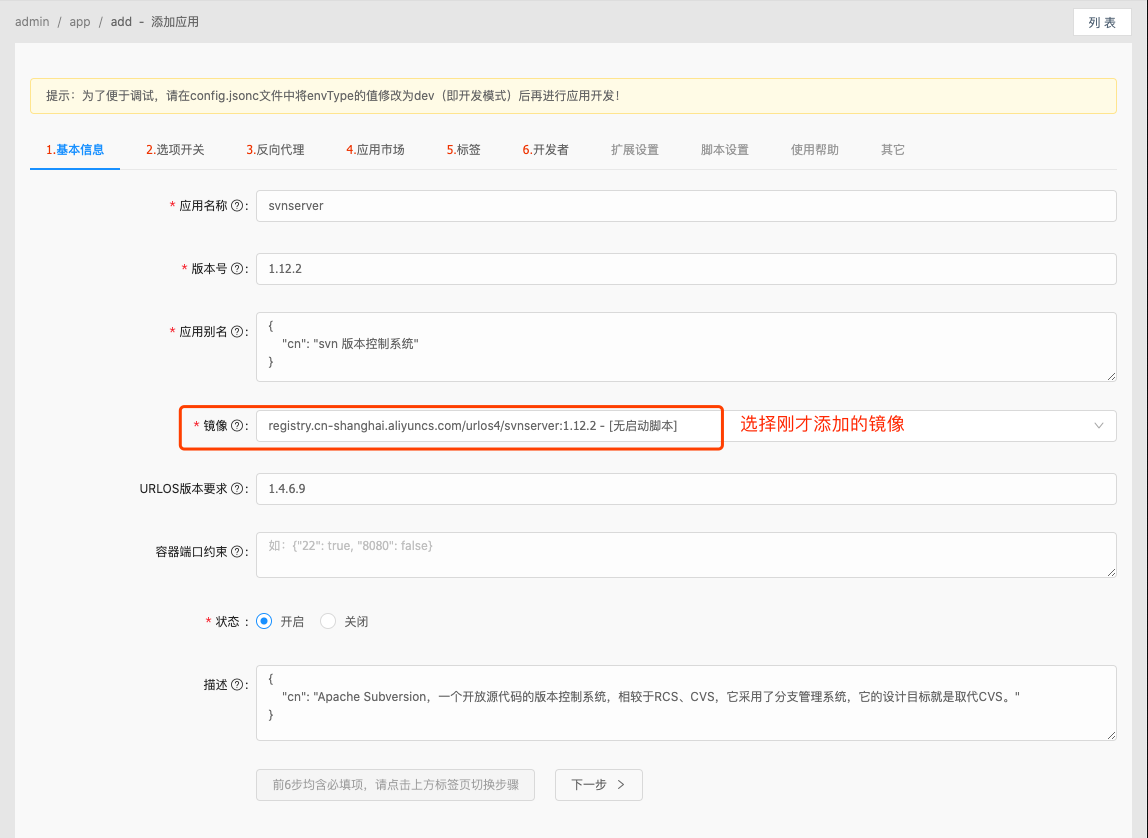Click the yellow config.jsonc hint banner text
The image size is (1148, 838).
(332, 96)
